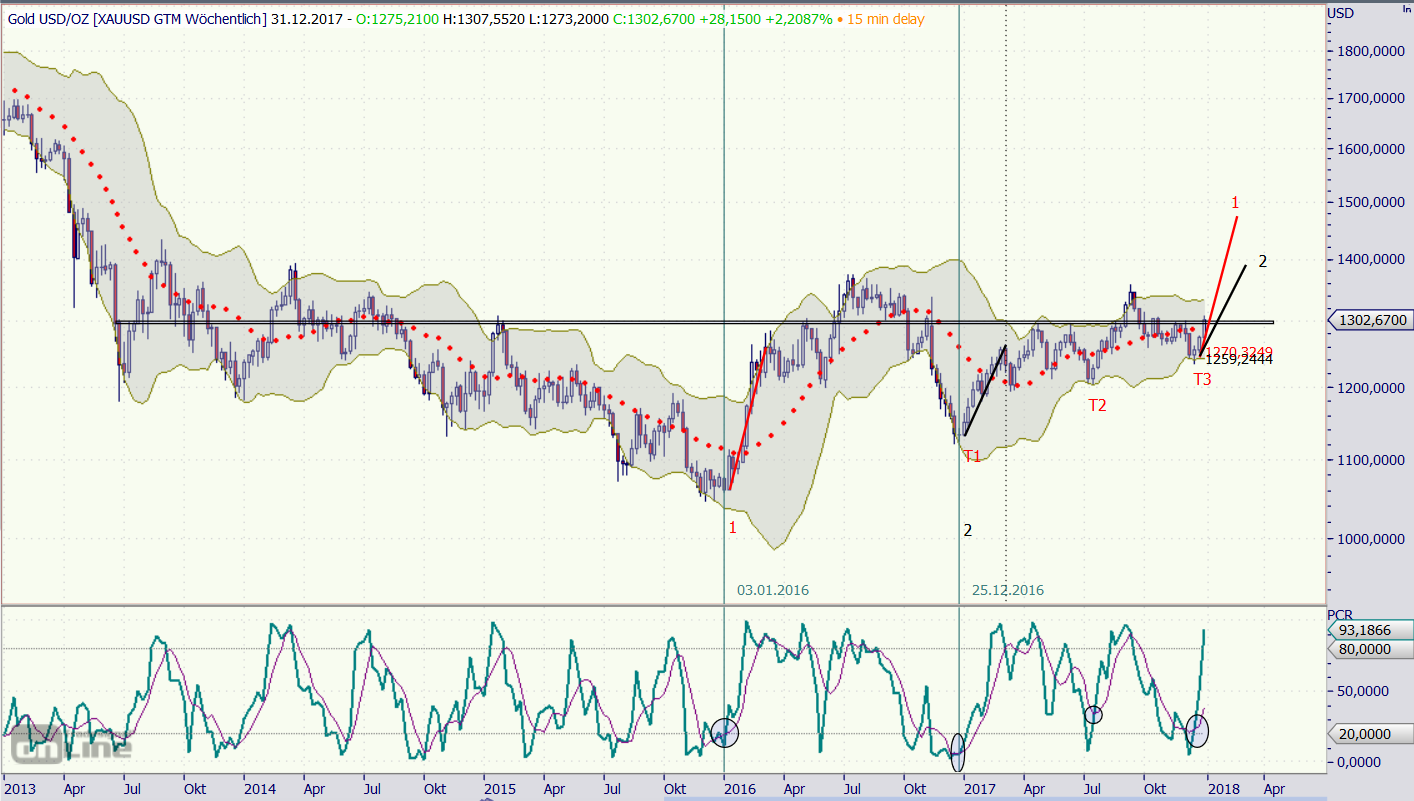The width and height of the screenshot is (1414, 801).
Task: Click the USD currency label on price axis
Action: point(1340,13)
